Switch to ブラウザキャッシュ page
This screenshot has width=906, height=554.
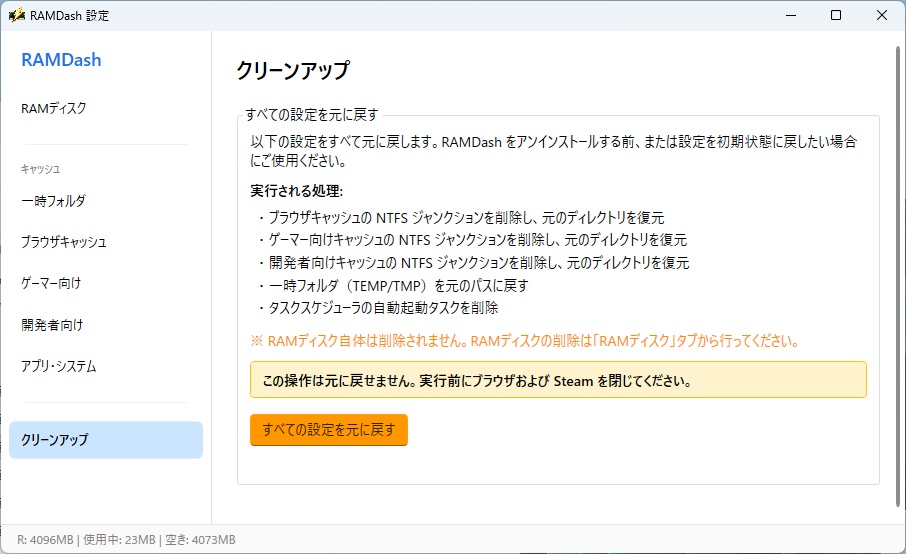coord(64,242)
